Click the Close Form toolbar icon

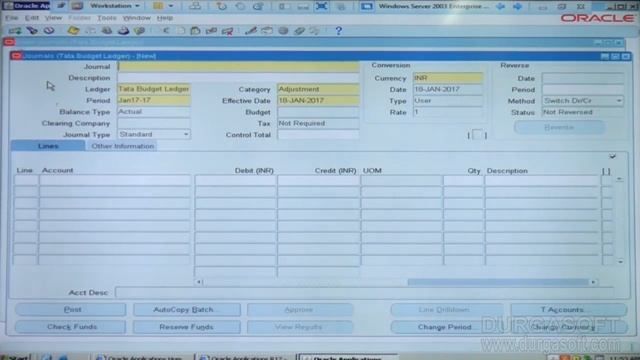tap(139, 31)
